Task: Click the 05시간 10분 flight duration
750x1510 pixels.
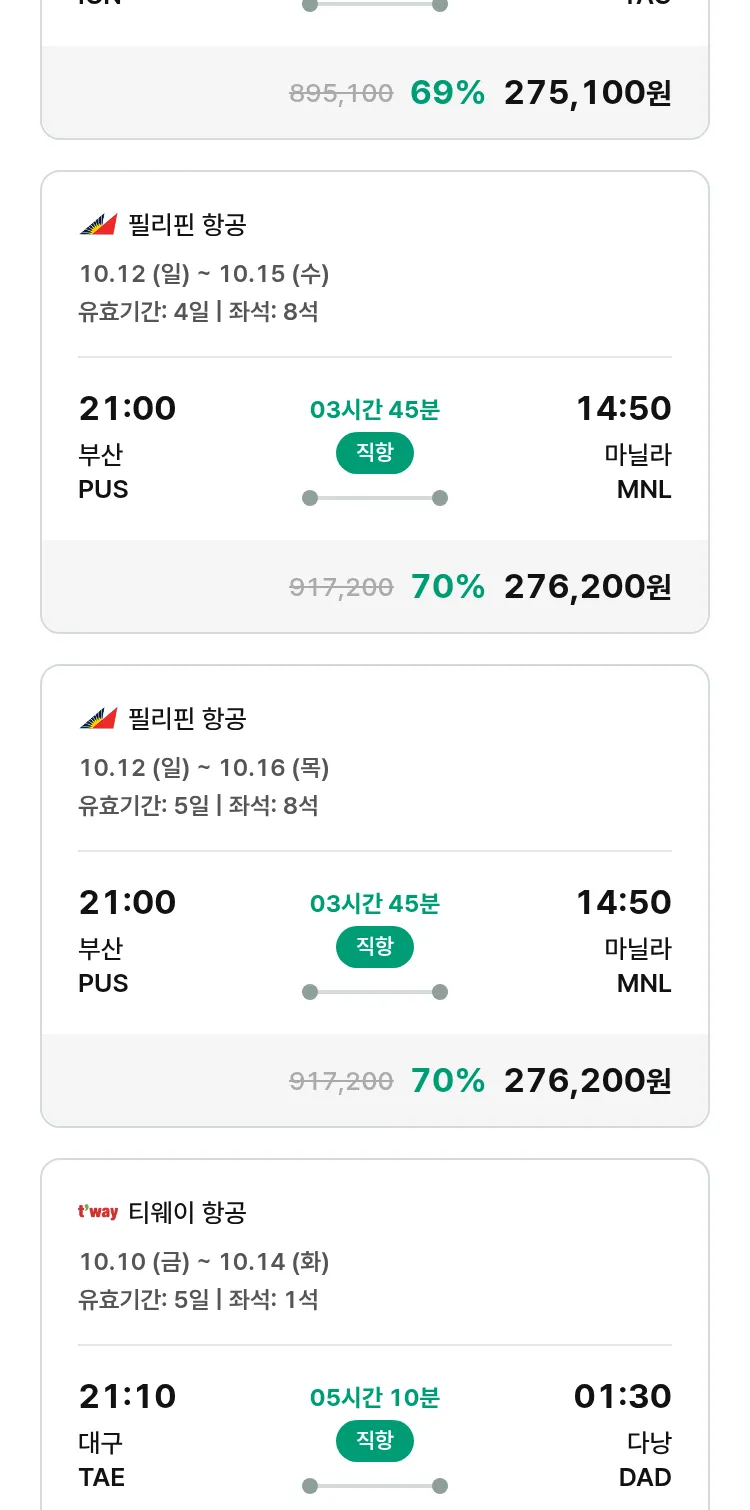Action: click(x=375, y=1398)
